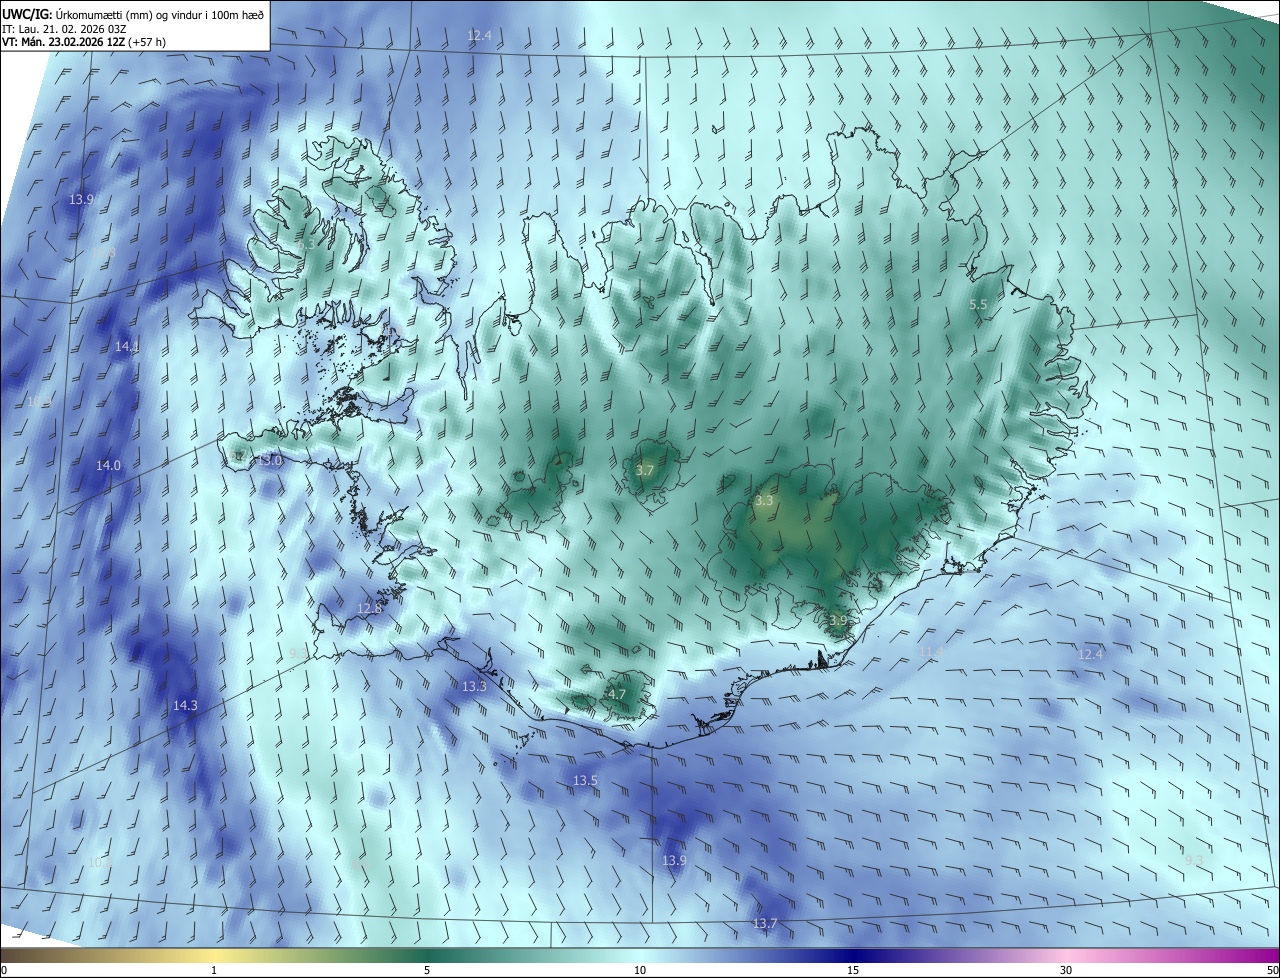The height and width of the screenshot is (978, 1280).
Task: Click the 14.3 value label over the ocean
Action: pyautogui.click(x=185, y=705)
